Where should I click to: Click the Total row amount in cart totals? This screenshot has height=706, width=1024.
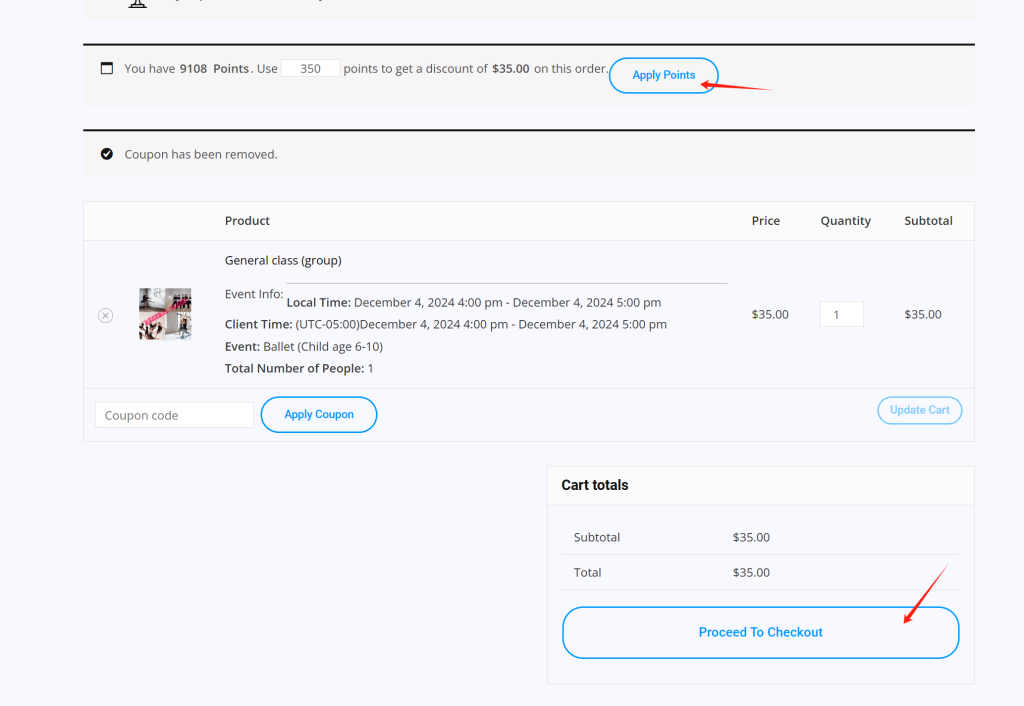coord(751,573)
